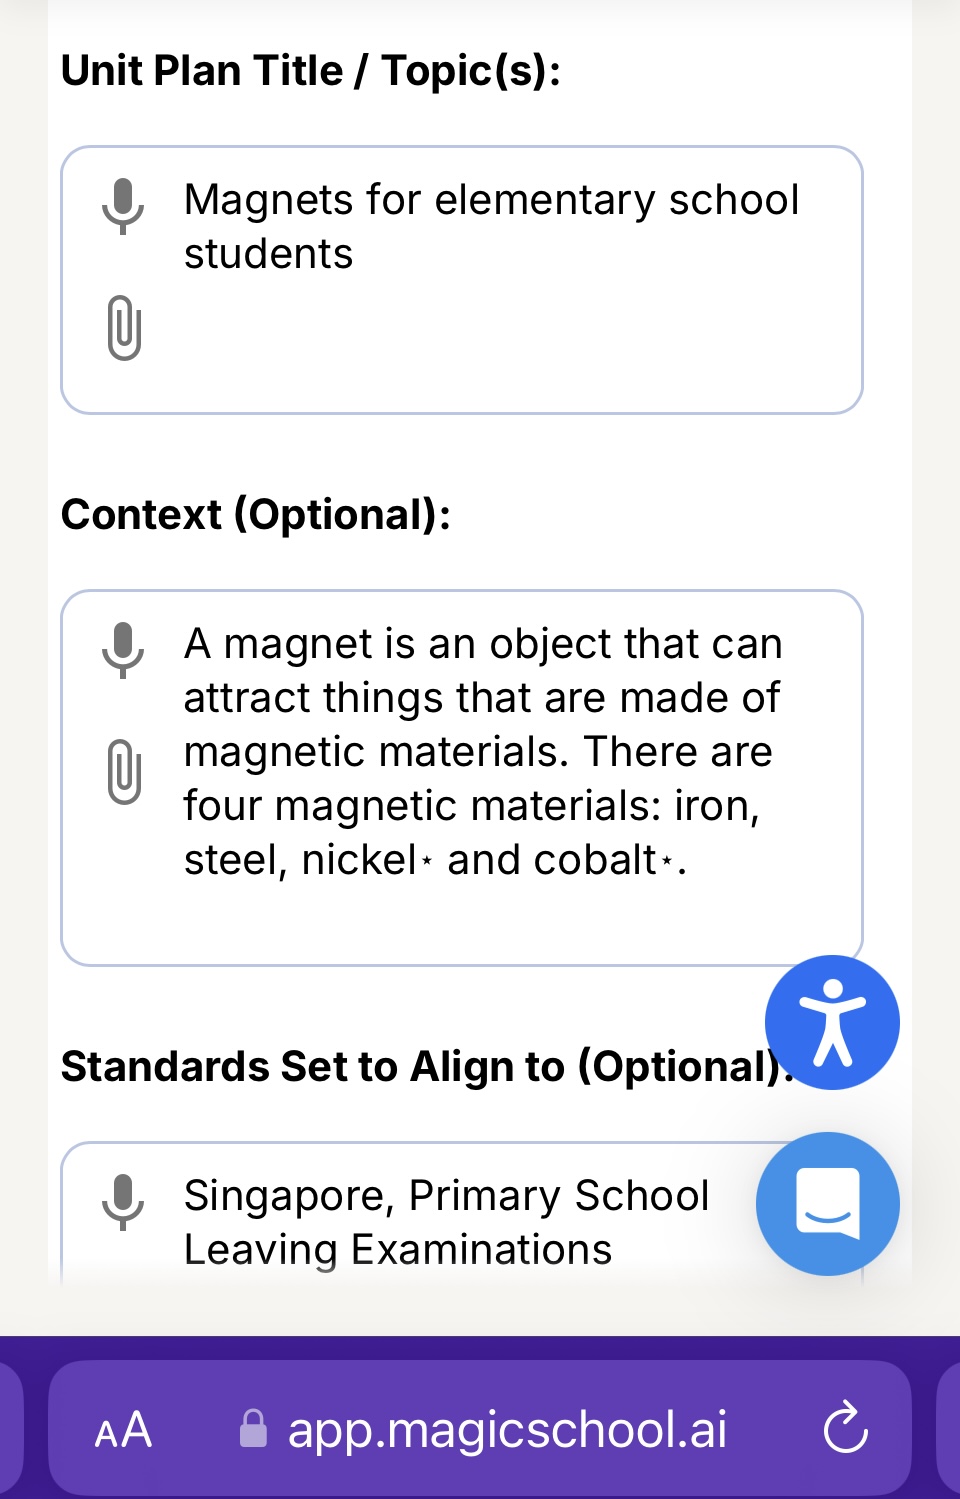Click the paperclip attachment in the Unit Plan Title field

(x=124, y=328)
